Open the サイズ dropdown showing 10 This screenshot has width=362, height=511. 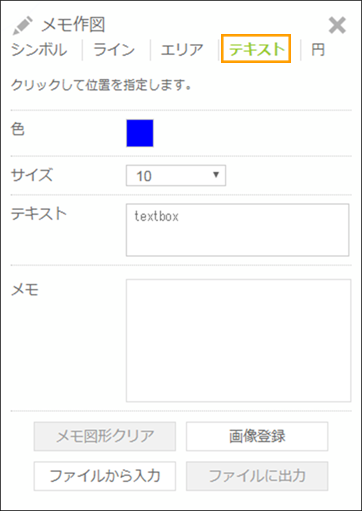[176, 175]
